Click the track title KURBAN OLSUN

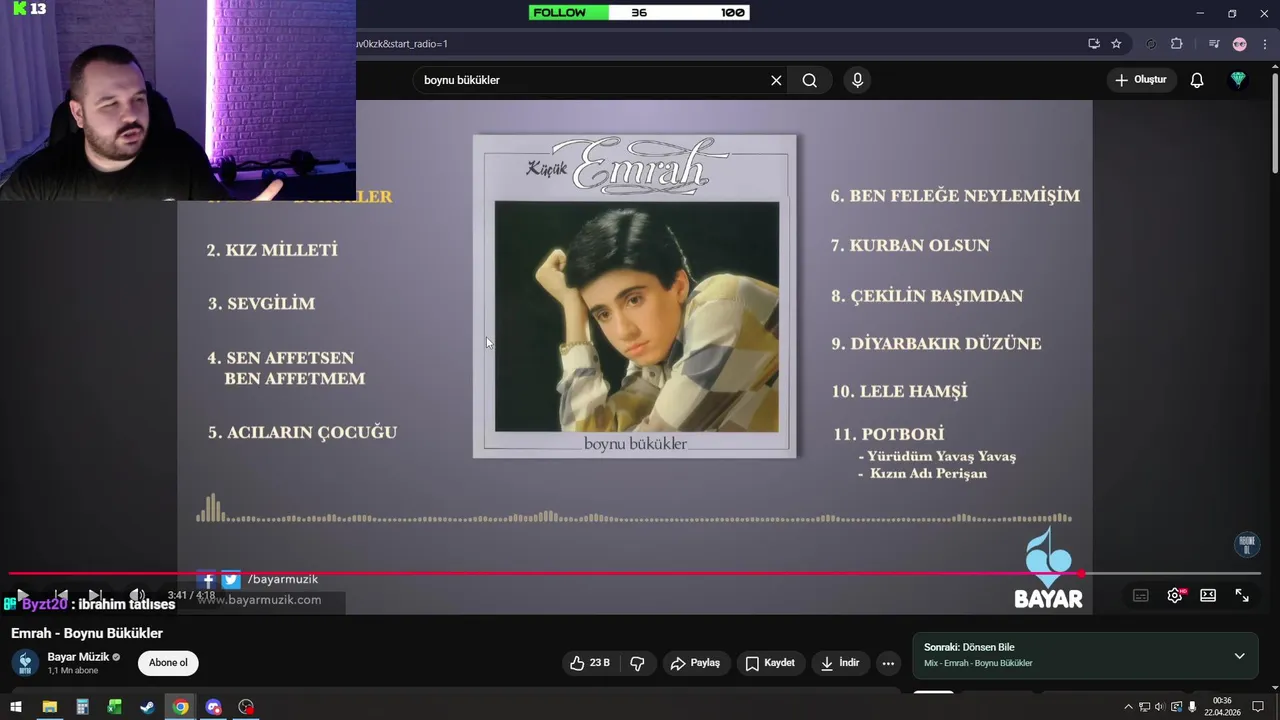tap(919, 245)
